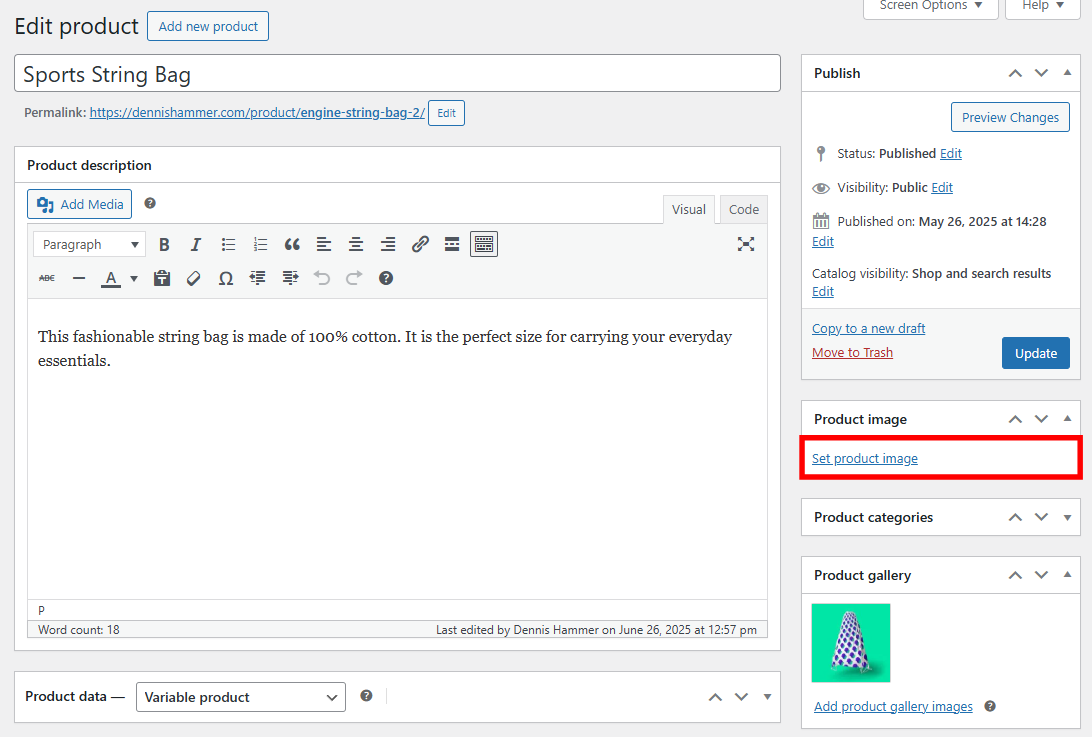The width and height of the screenshot is (1092, 737).
Task: Open the Paragraph format dropdown
Action: pyautogui.click(x=88, y=243)
